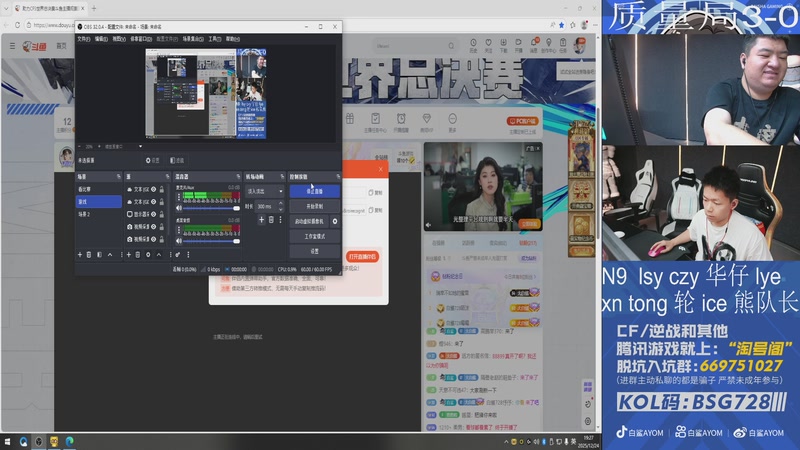This screenshot has width=800, height=450.
Task: Open transition properties three-dot menu
Action: 280,220
